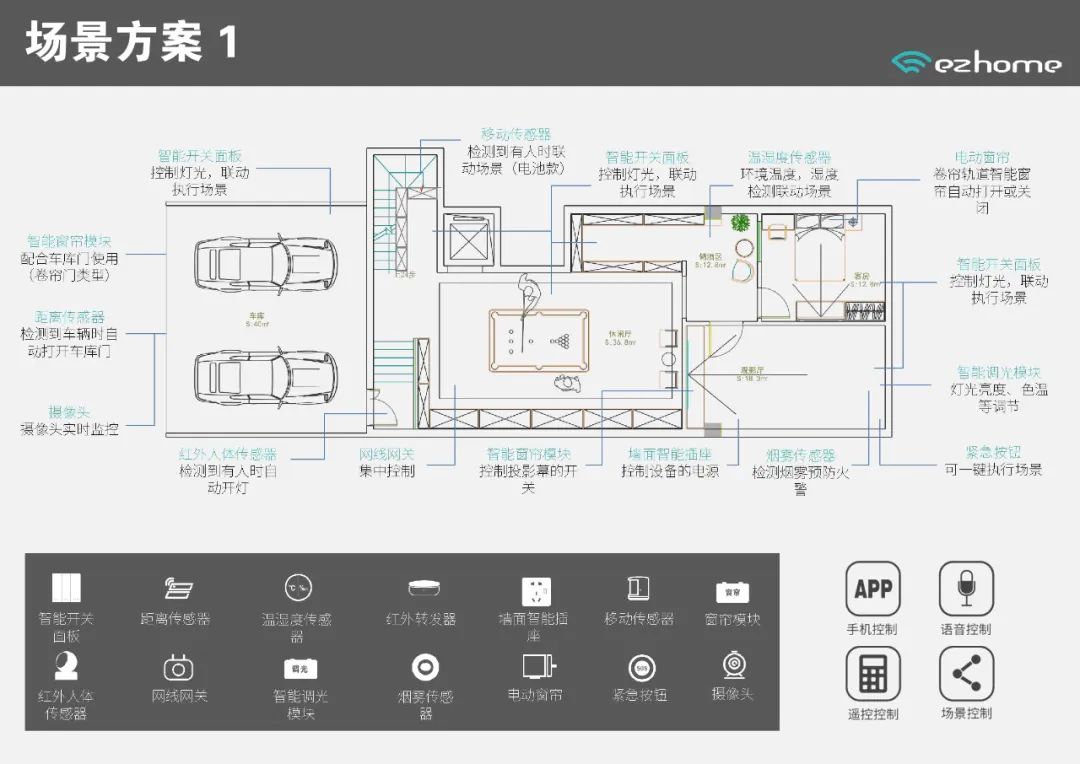The width and height of the screenshot is (1080, 764).
Task: Open the 场景控制 share-style icon
Action: 965,673
